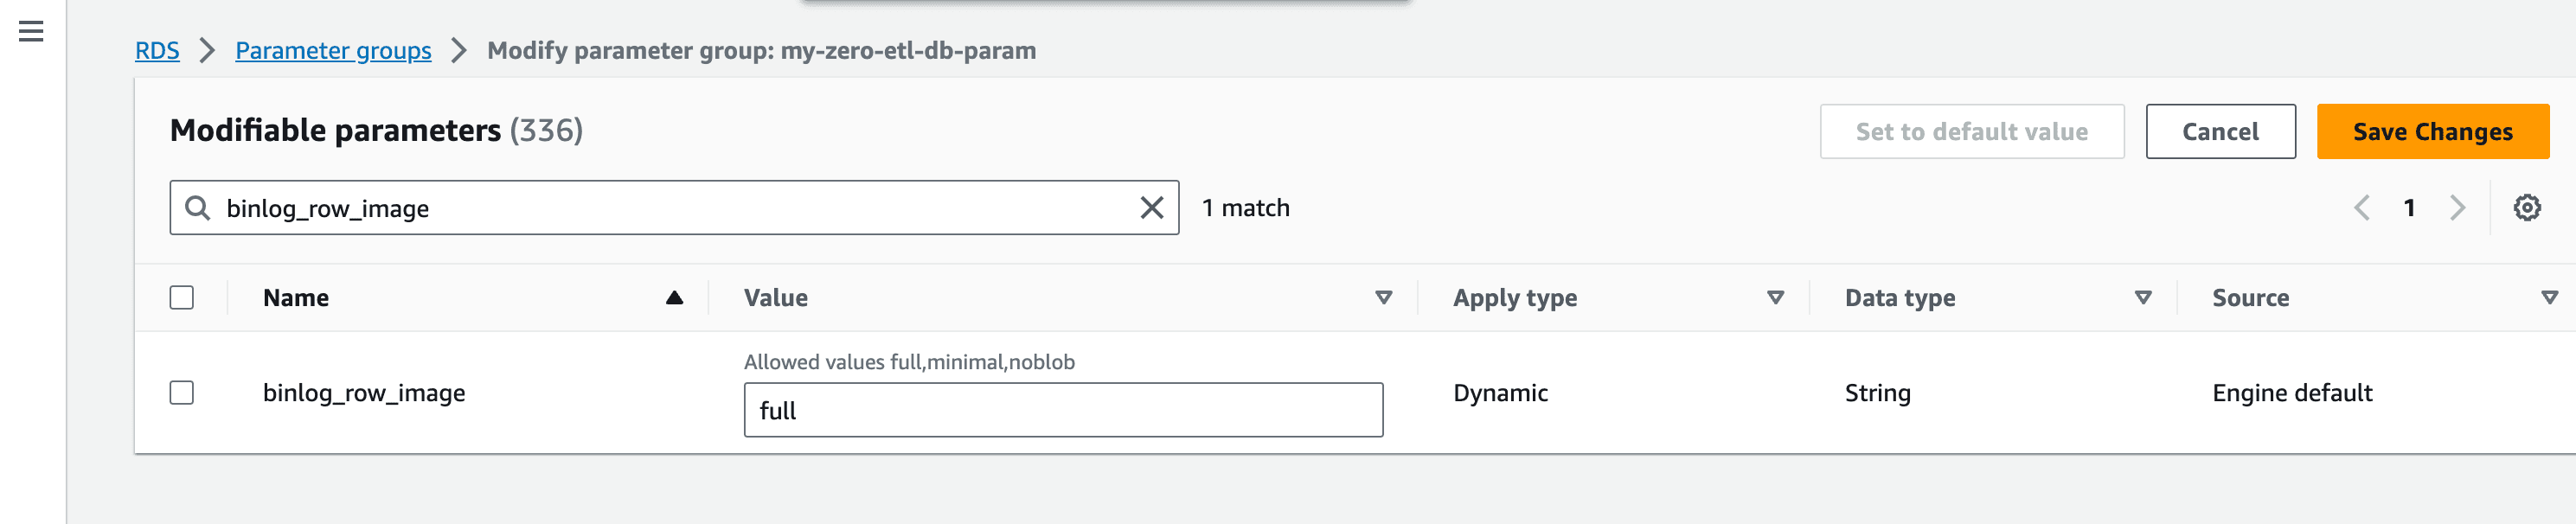
Task: Select page number 1
Action: (x=2409, y=208)
